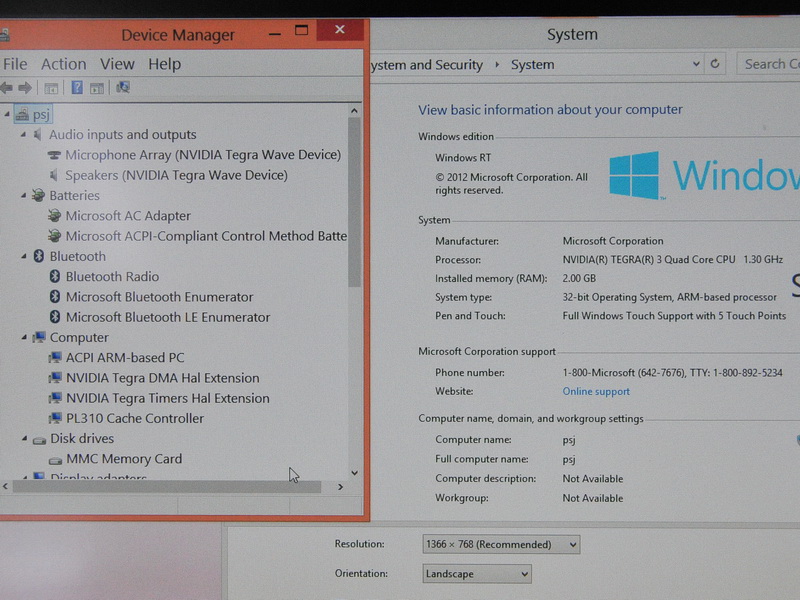Click the Device Manager vertical scrollbar thumb
This screenshot has width=800, height=600.
355,202
